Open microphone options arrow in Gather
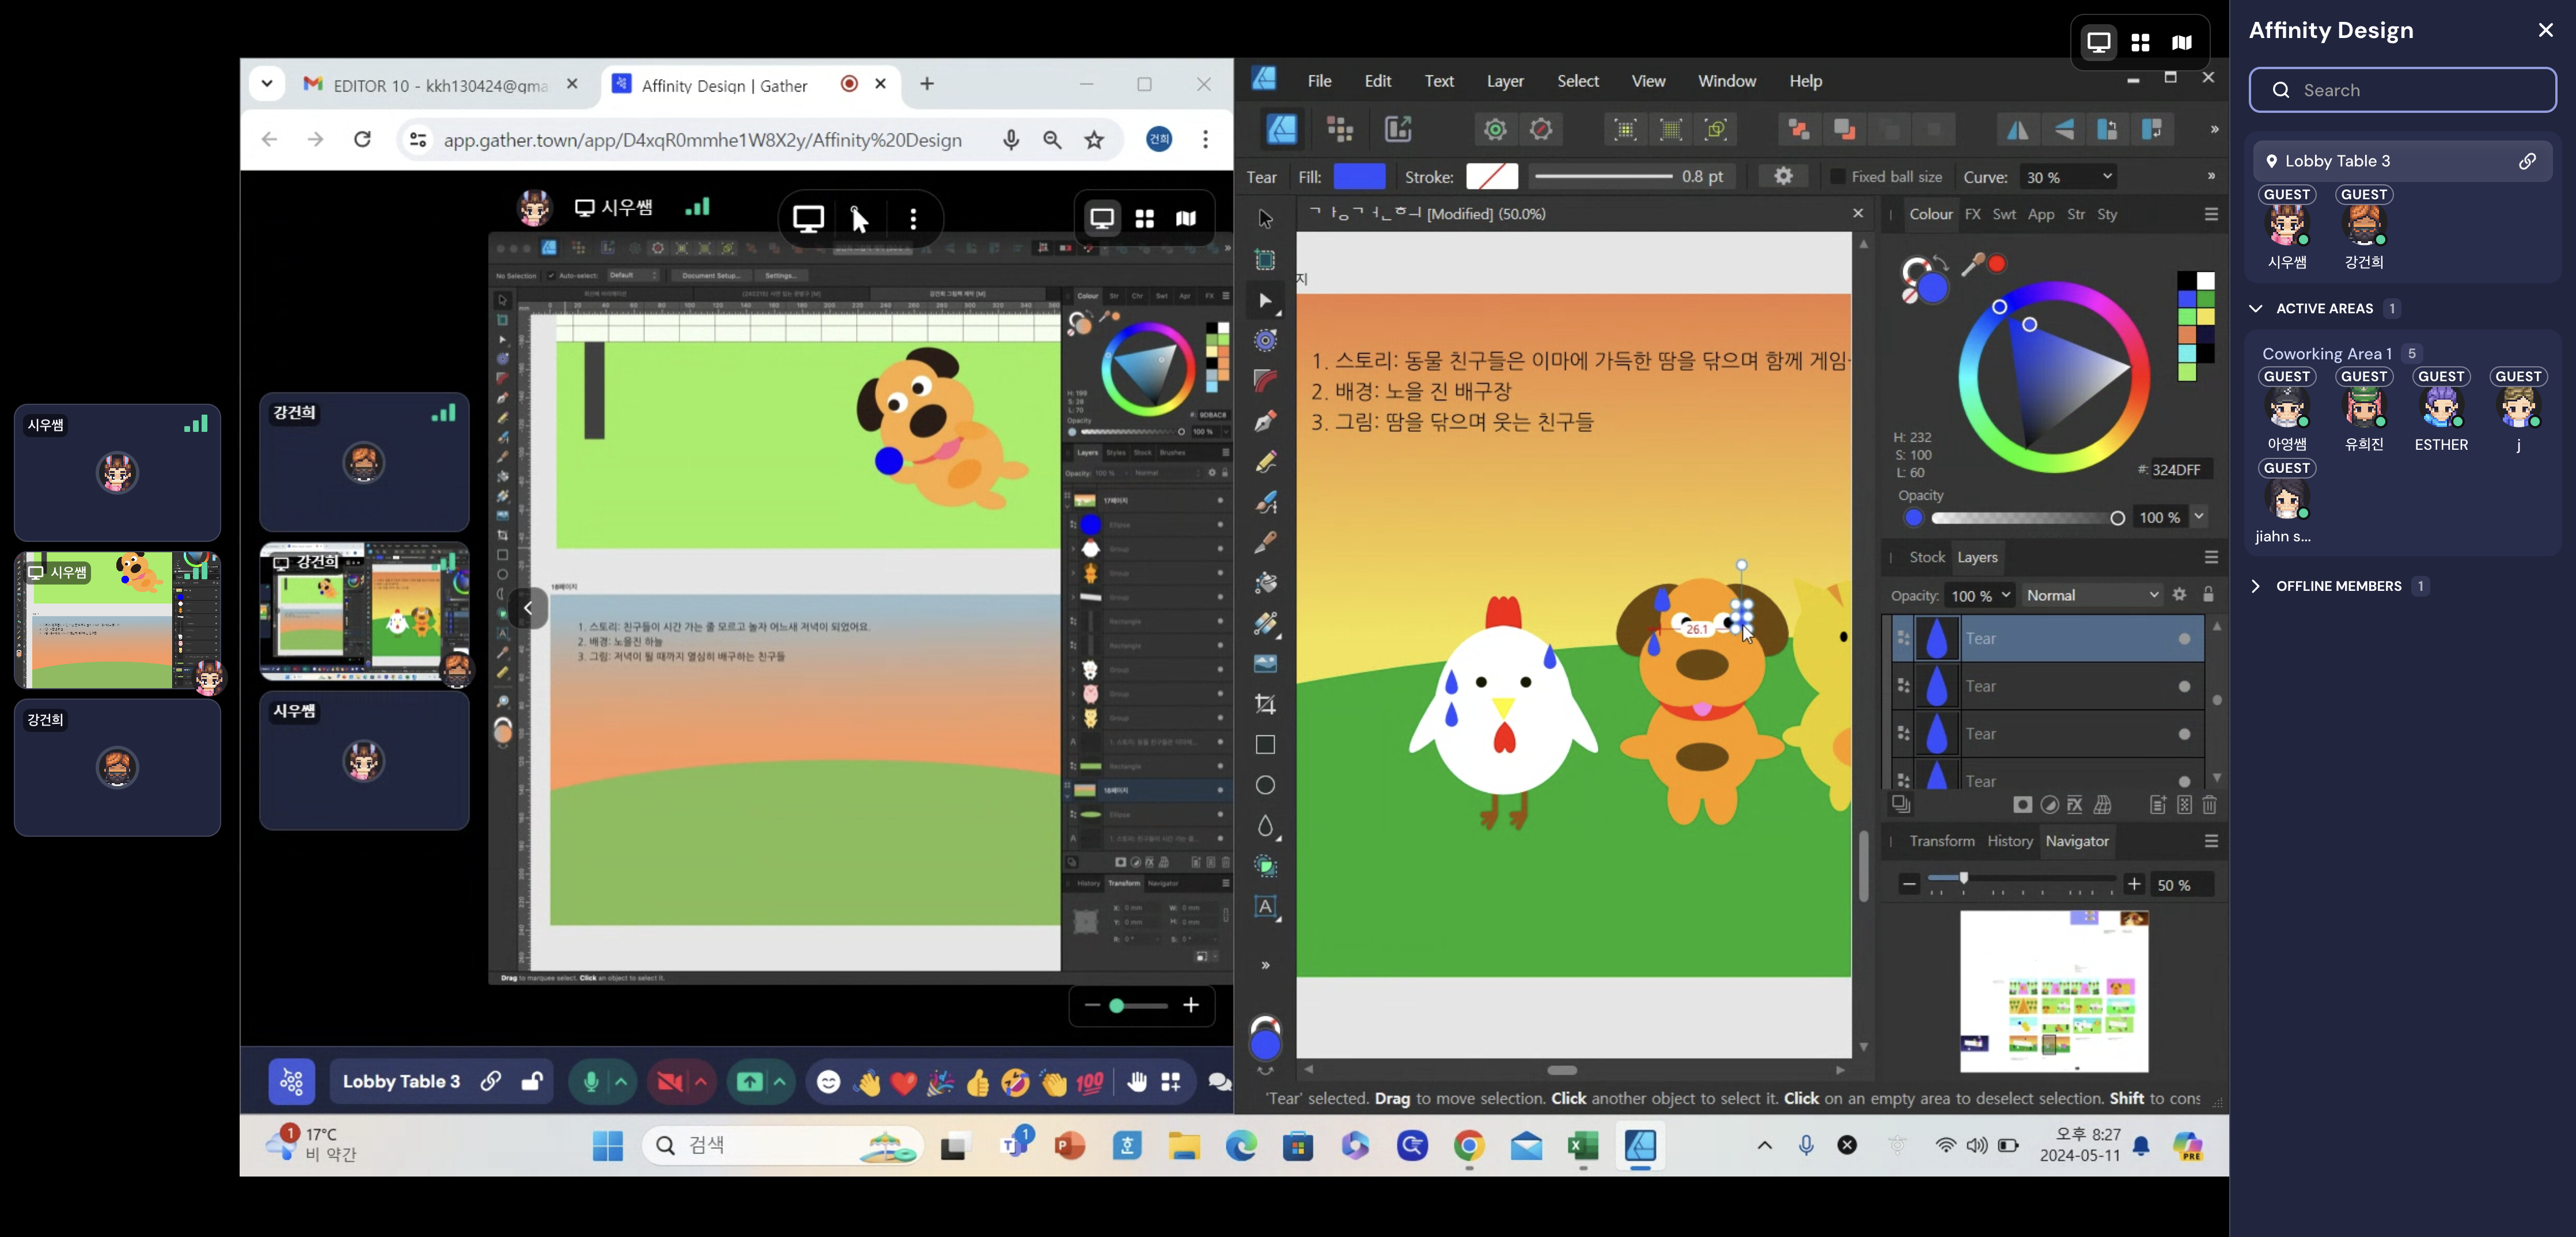This screenshot has height=1237, width=2576. click(x=621, y=1082)
